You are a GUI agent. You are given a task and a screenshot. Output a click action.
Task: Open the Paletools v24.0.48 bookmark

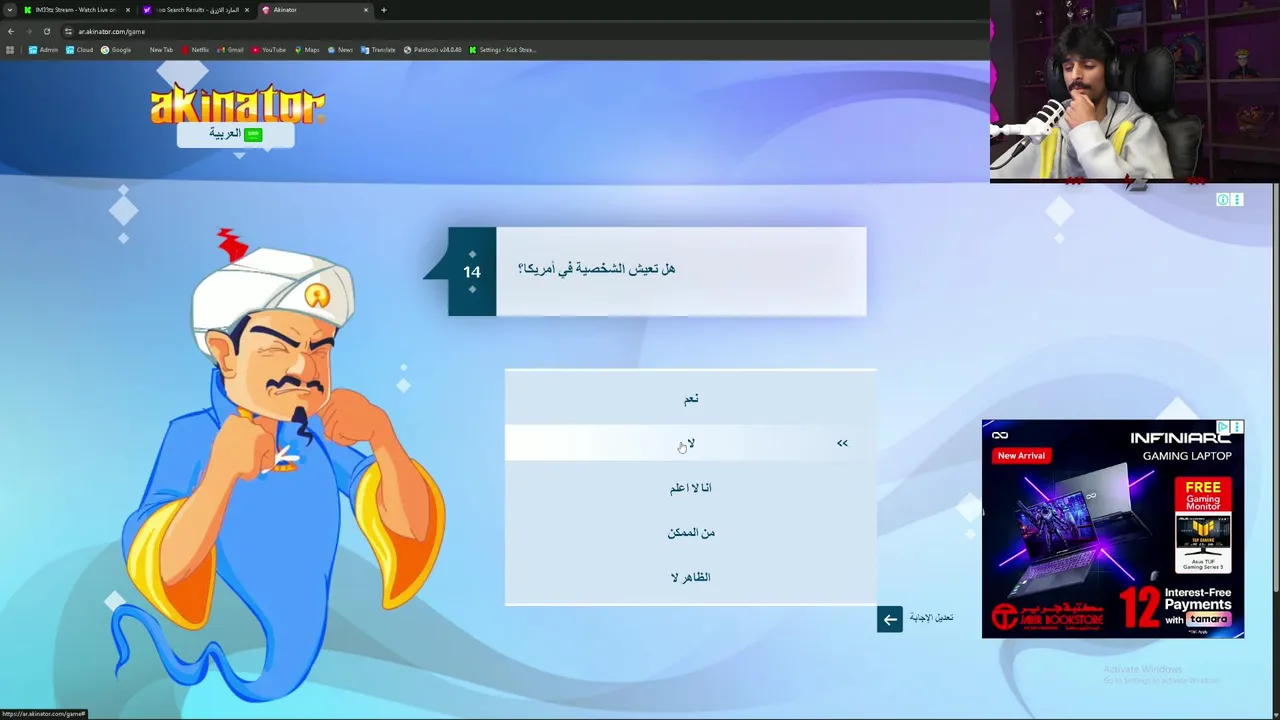click(x=433, y=50)
